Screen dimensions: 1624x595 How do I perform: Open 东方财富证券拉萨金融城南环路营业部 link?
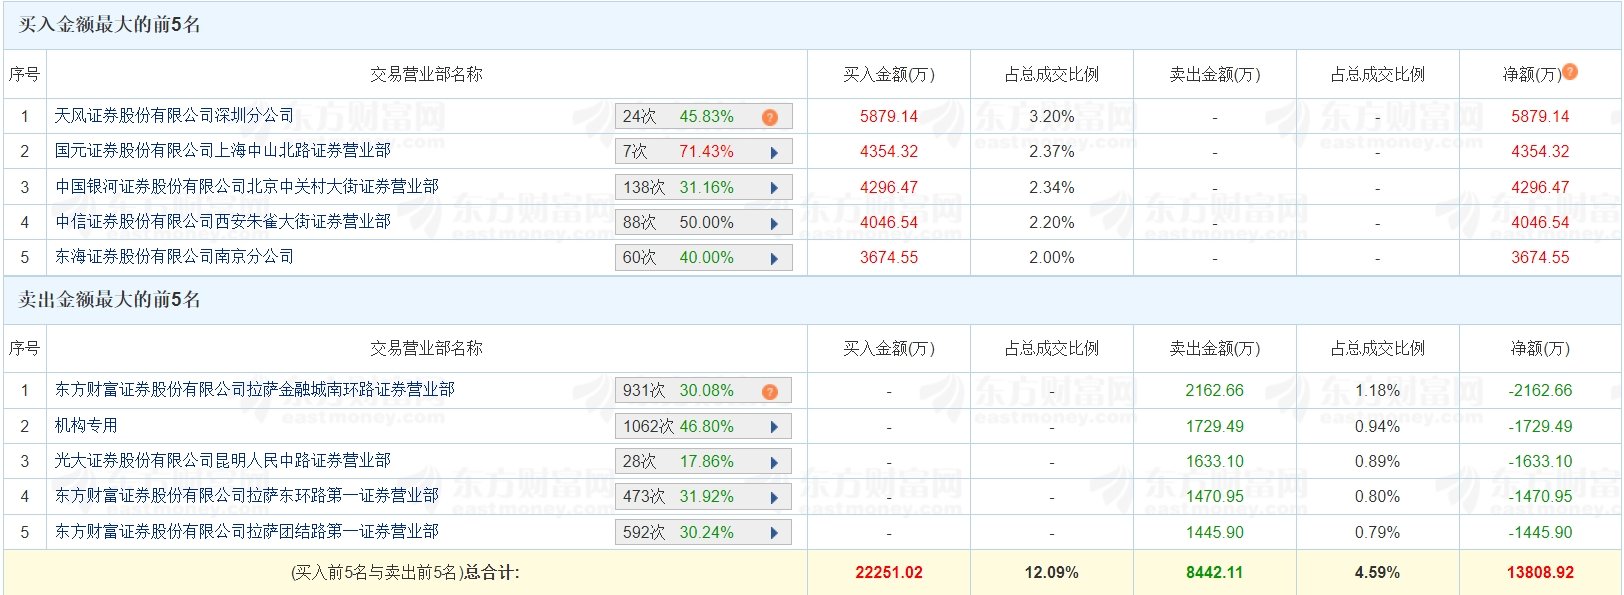[254, 390]
